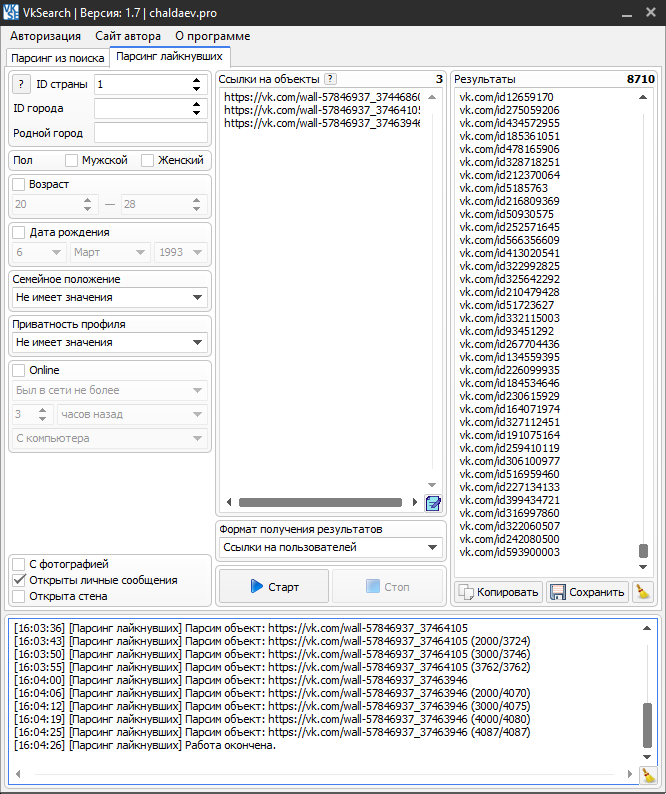Expand the Приватность профиля dropdown
Viewport: 666px width, 794px height.
[x=109, y=342]
